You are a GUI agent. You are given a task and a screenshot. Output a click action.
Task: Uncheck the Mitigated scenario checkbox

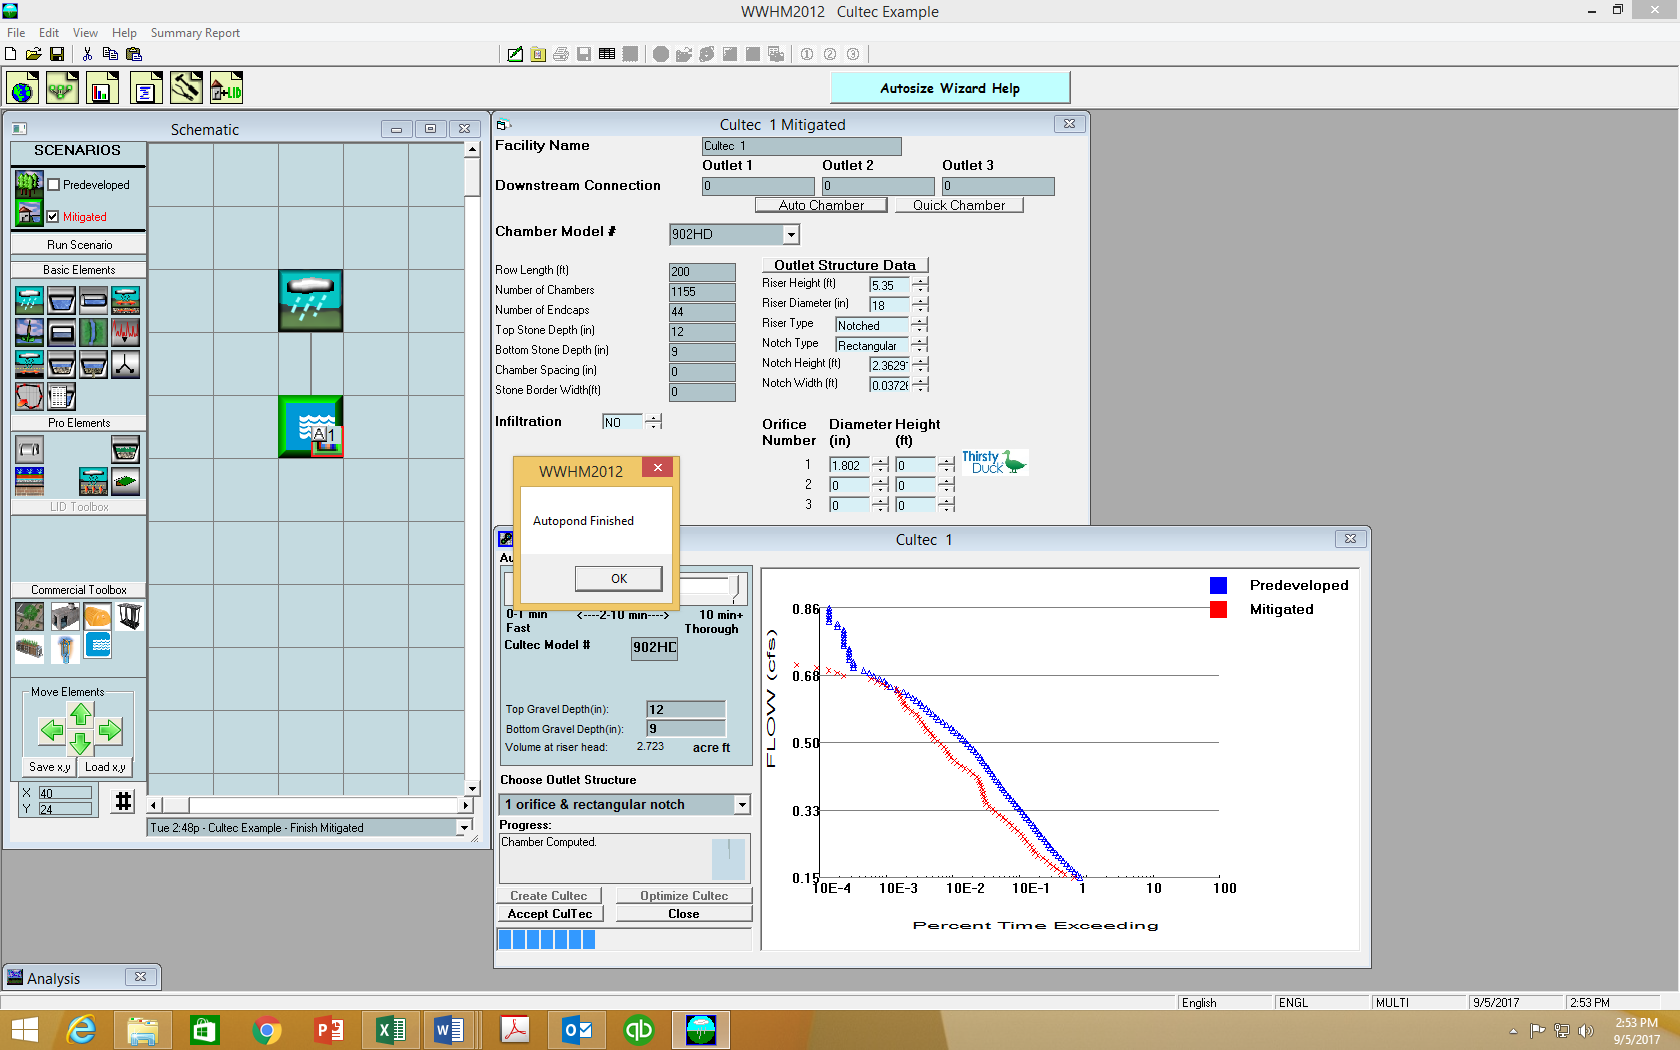54,216
